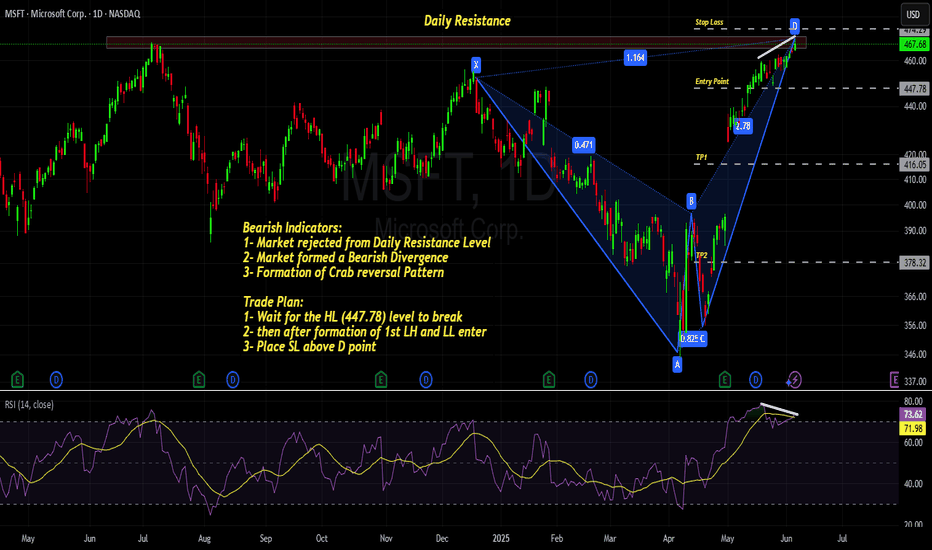The width and height of the screenshot is (932, 550).
Task: Click the "Trade Plan:" heading text
Action: [x=273, y=302]
